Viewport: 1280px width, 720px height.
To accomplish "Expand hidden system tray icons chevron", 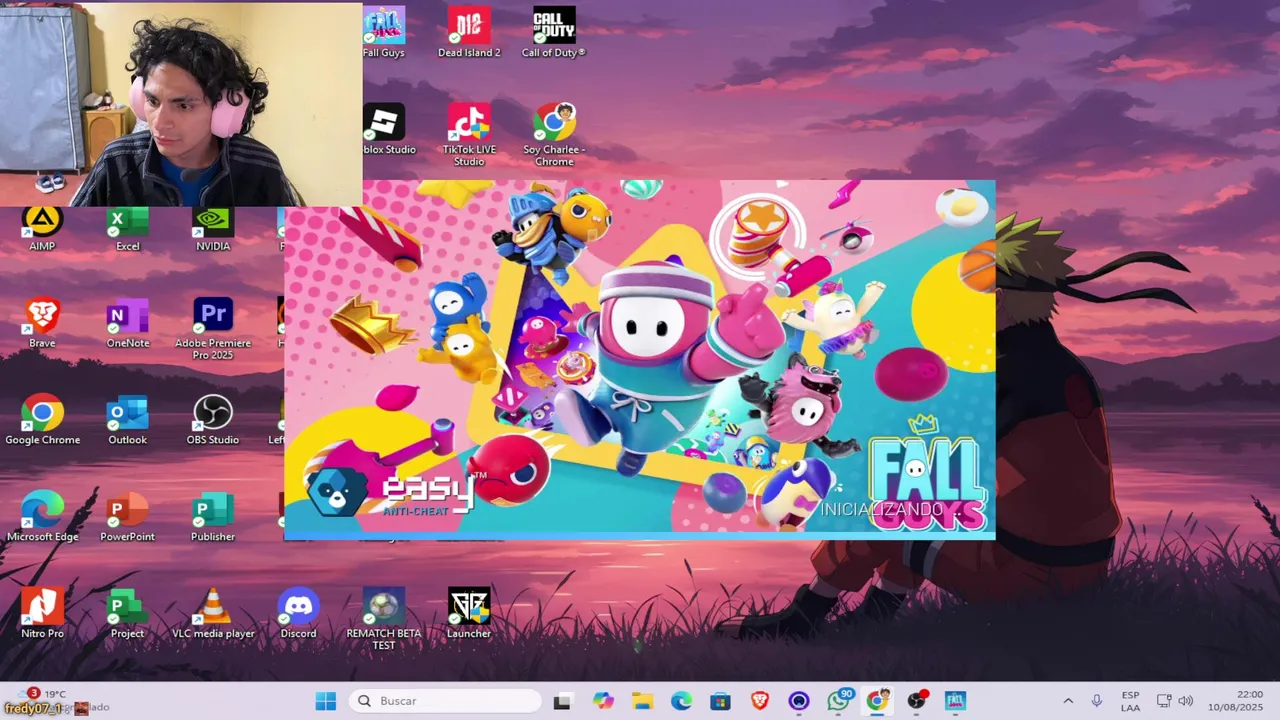I will tap(1068, 701).
